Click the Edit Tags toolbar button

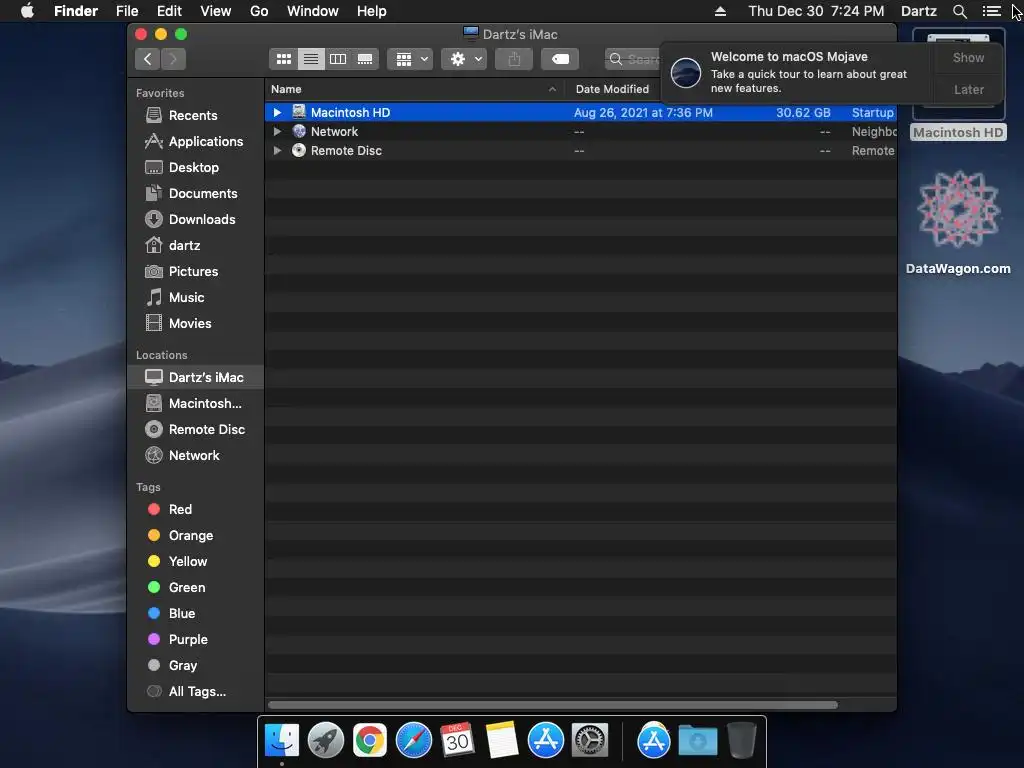tap(560, 59)
